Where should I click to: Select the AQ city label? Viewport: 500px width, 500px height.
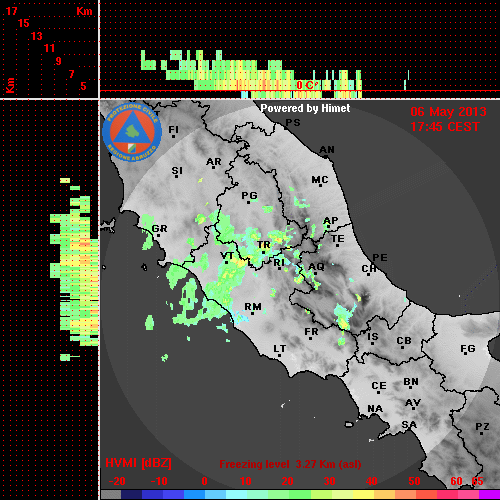click(x=316, y=266)
